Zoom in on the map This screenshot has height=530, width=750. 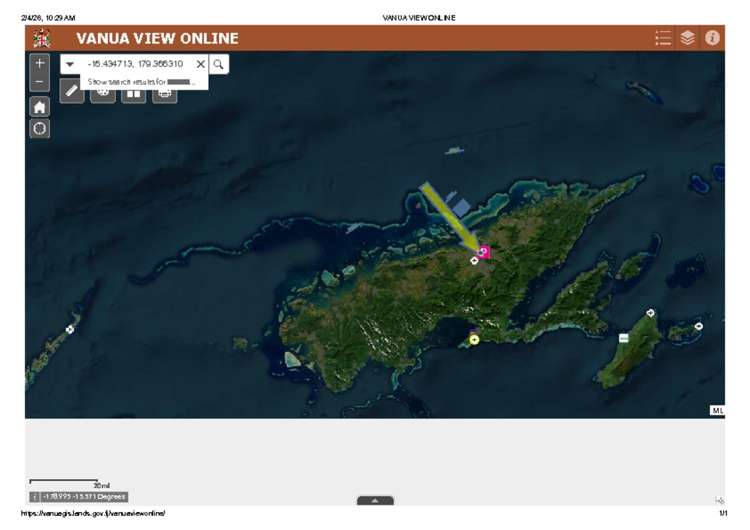pos(40,63)
